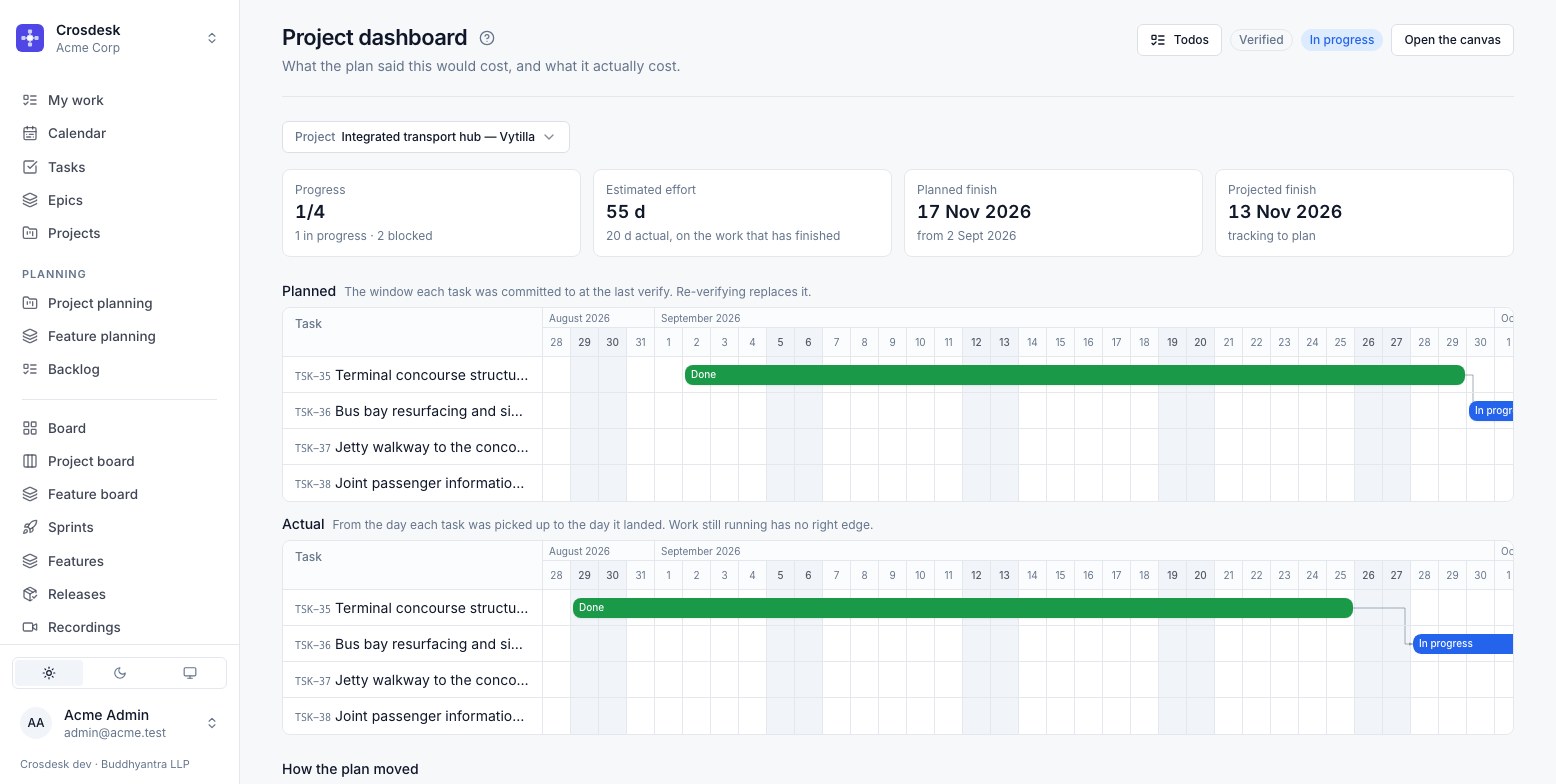Open the Project selector dropdown
The width and height of the screenshot is (1556, 784).
[426, 137]
